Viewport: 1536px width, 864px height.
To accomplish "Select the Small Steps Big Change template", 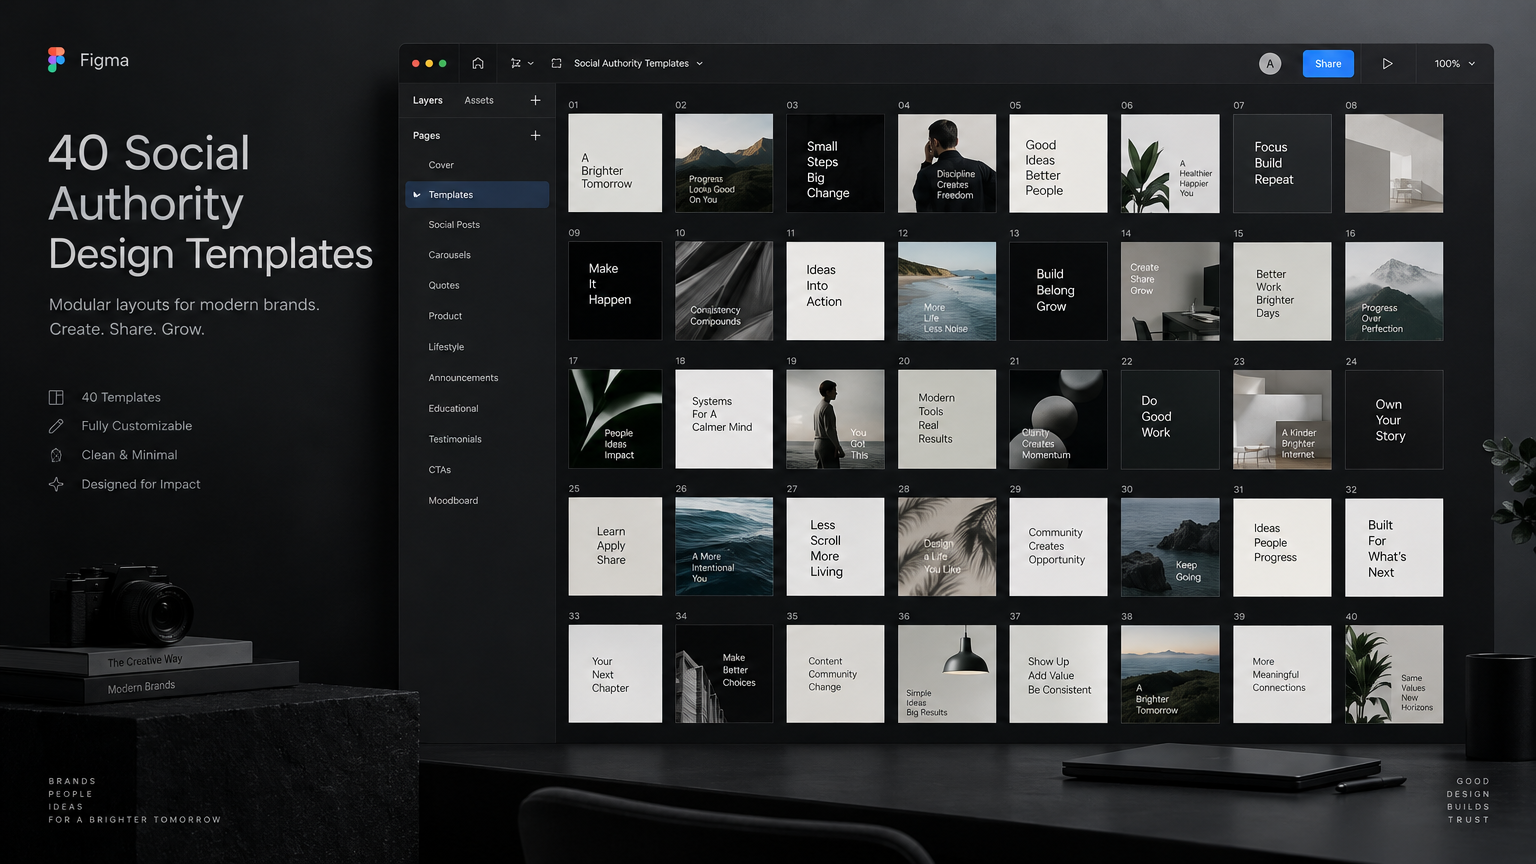I will (835, 162).
